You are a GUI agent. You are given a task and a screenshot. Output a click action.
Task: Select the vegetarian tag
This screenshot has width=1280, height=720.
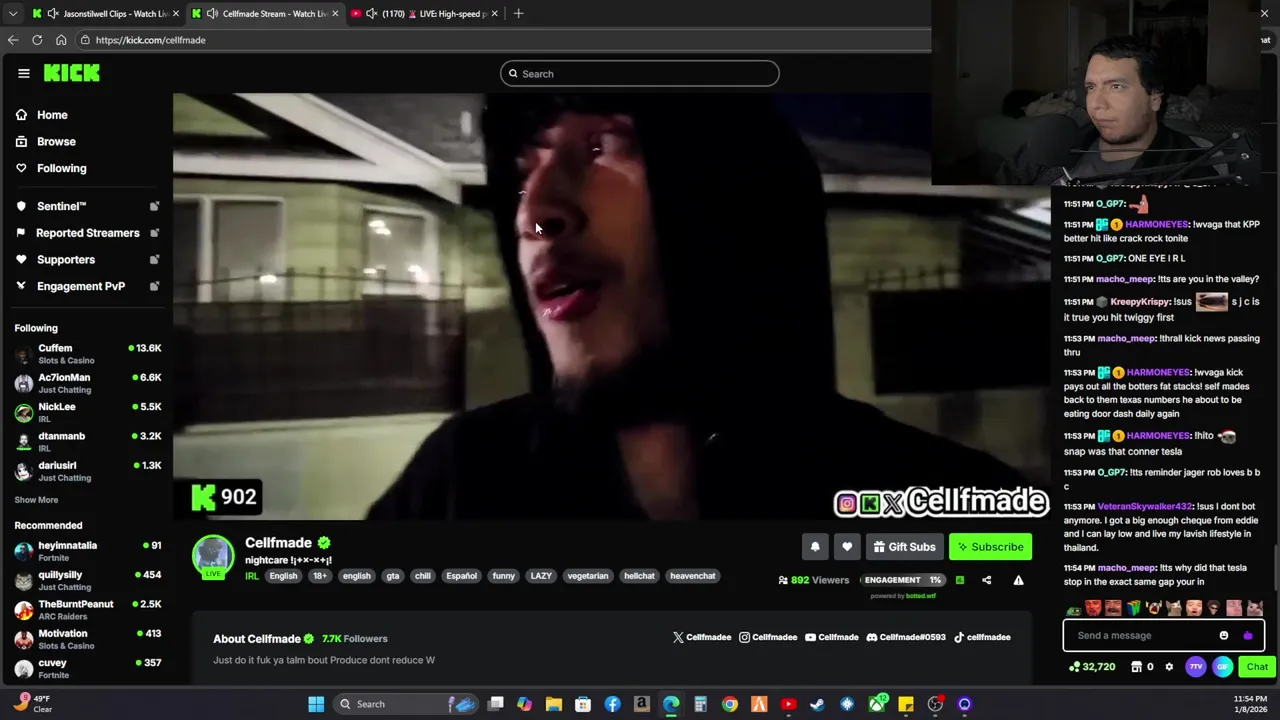pyautogui.click(x=588, y=576)
